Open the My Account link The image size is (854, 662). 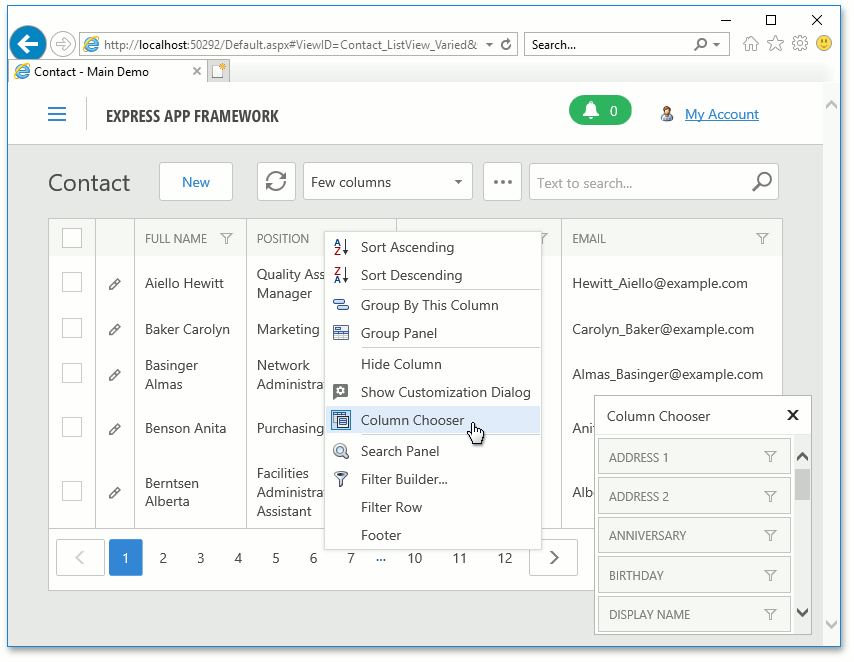(x=722, y=114)
